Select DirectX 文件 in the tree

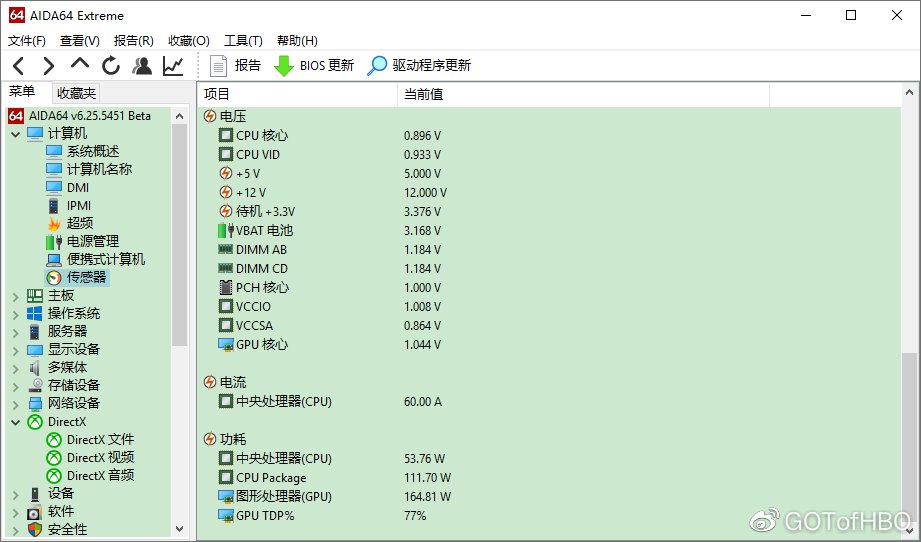100,440
